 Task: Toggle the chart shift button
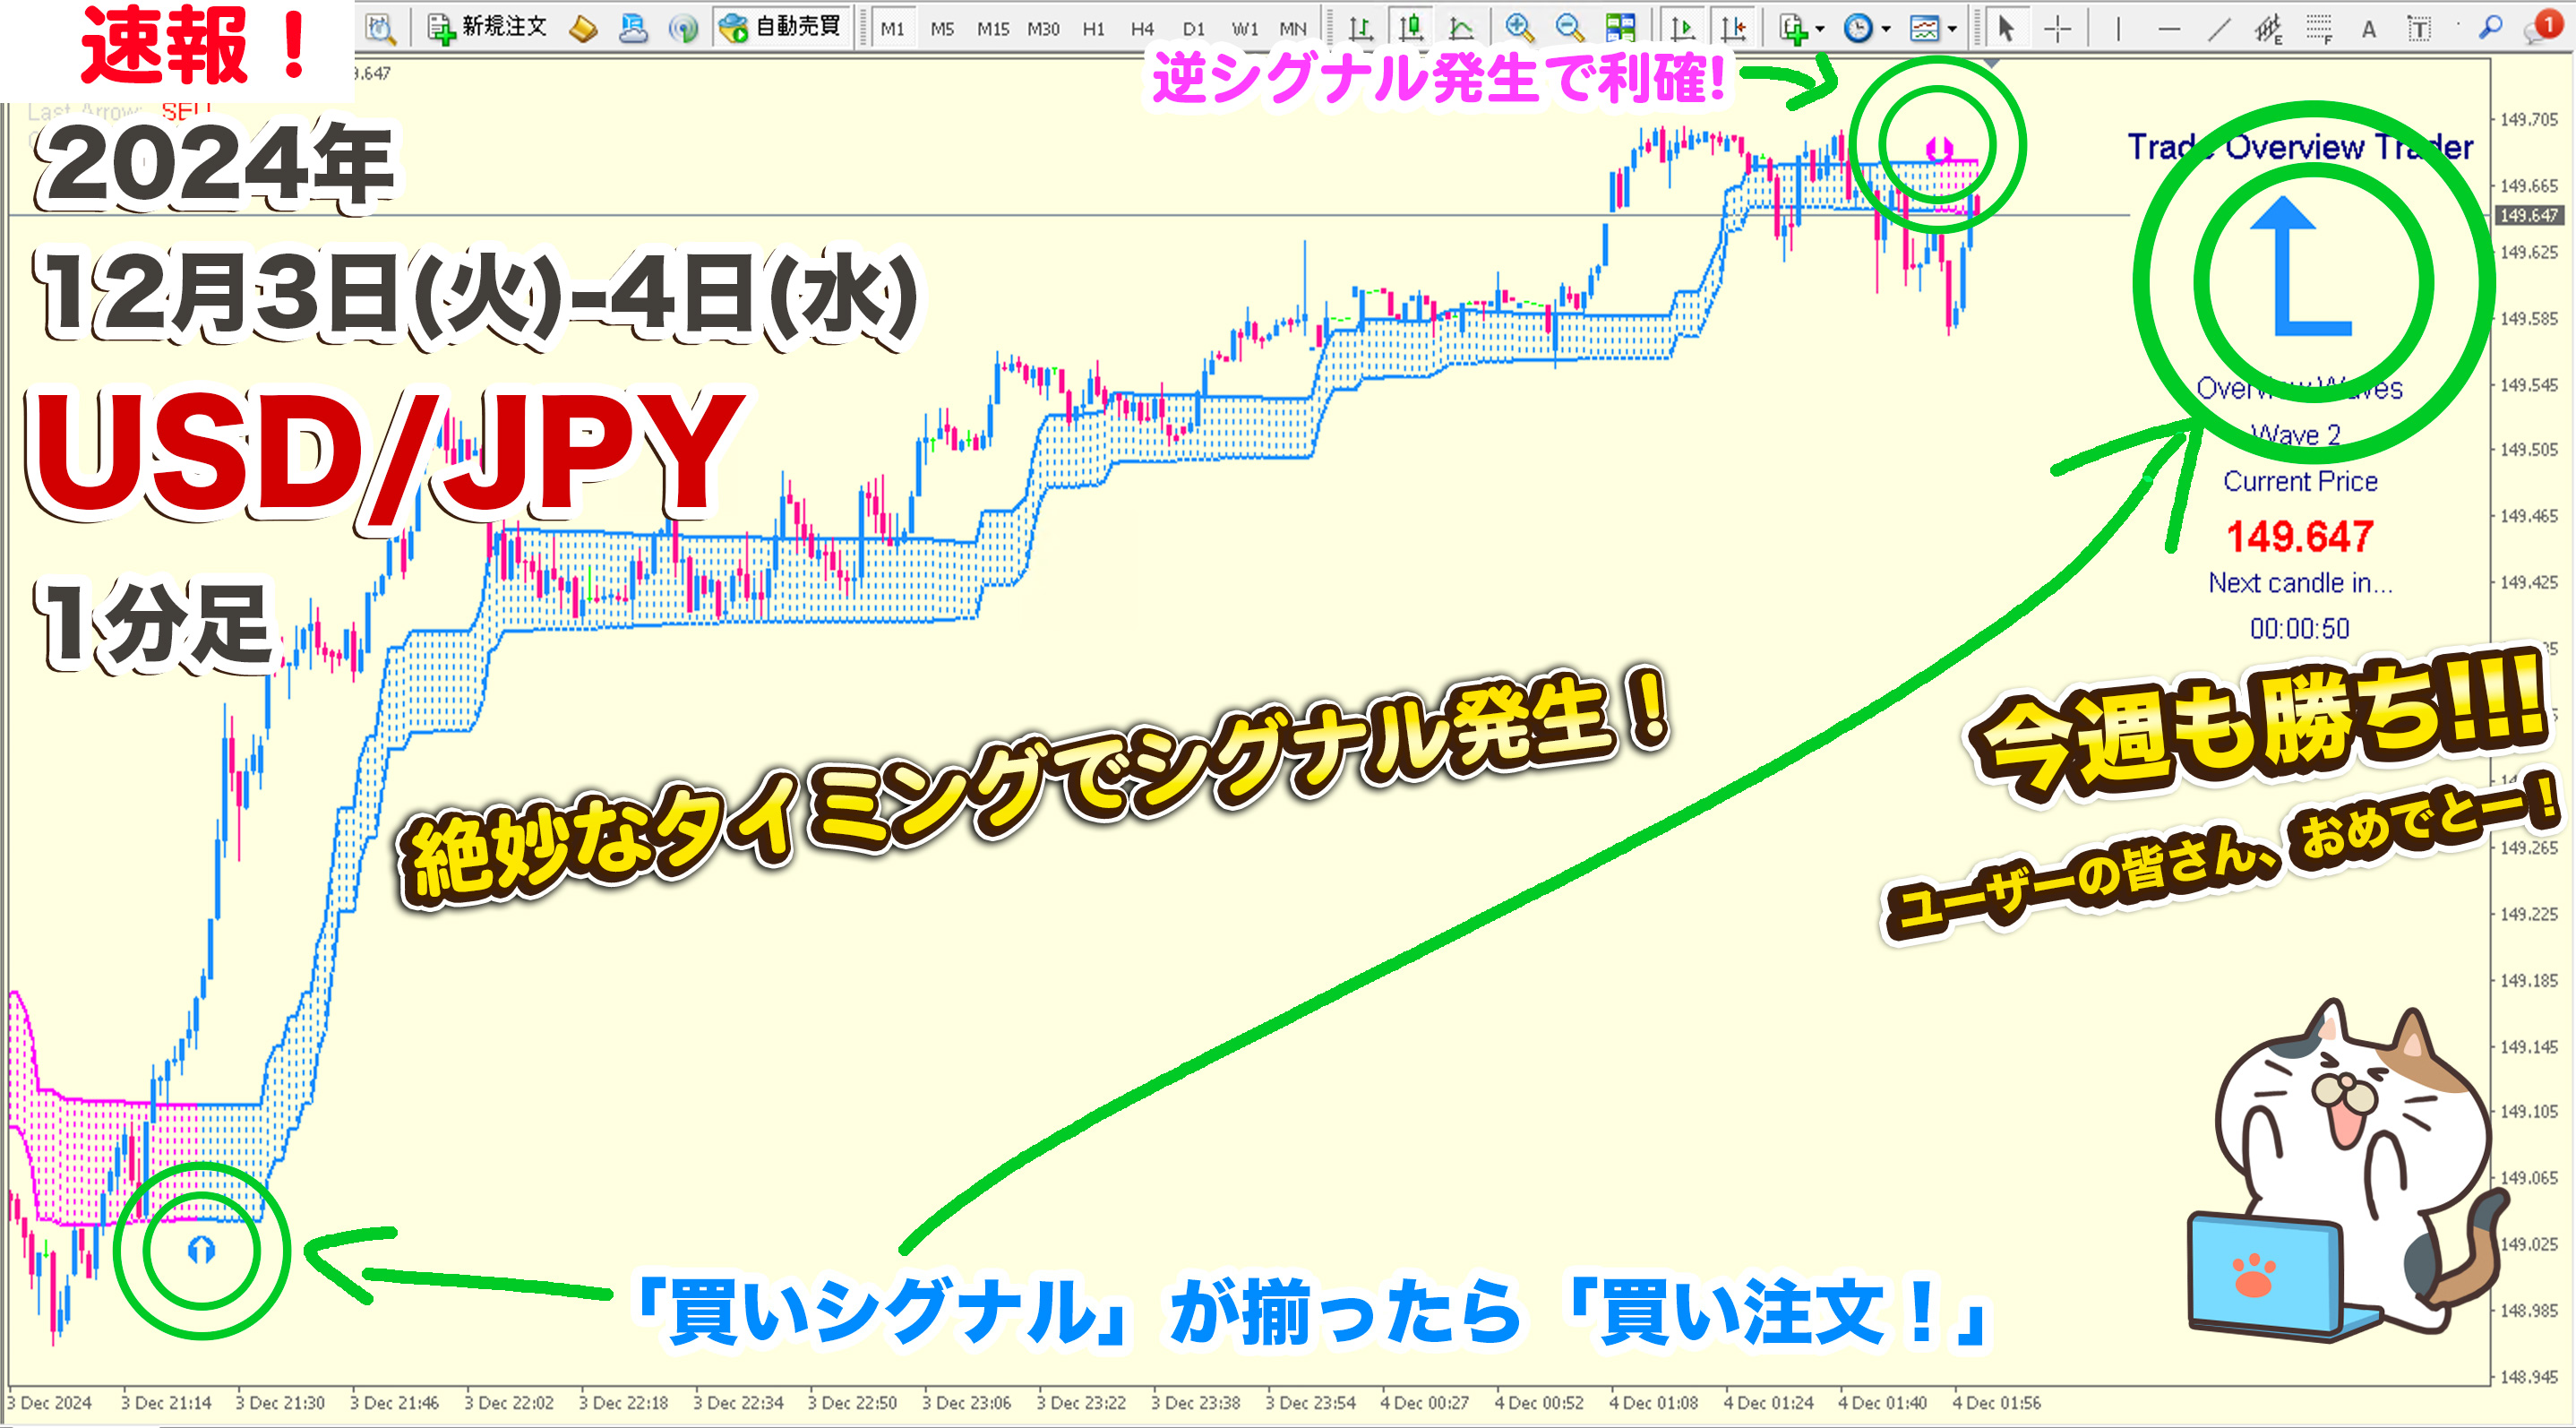[x=1733, y=28]
